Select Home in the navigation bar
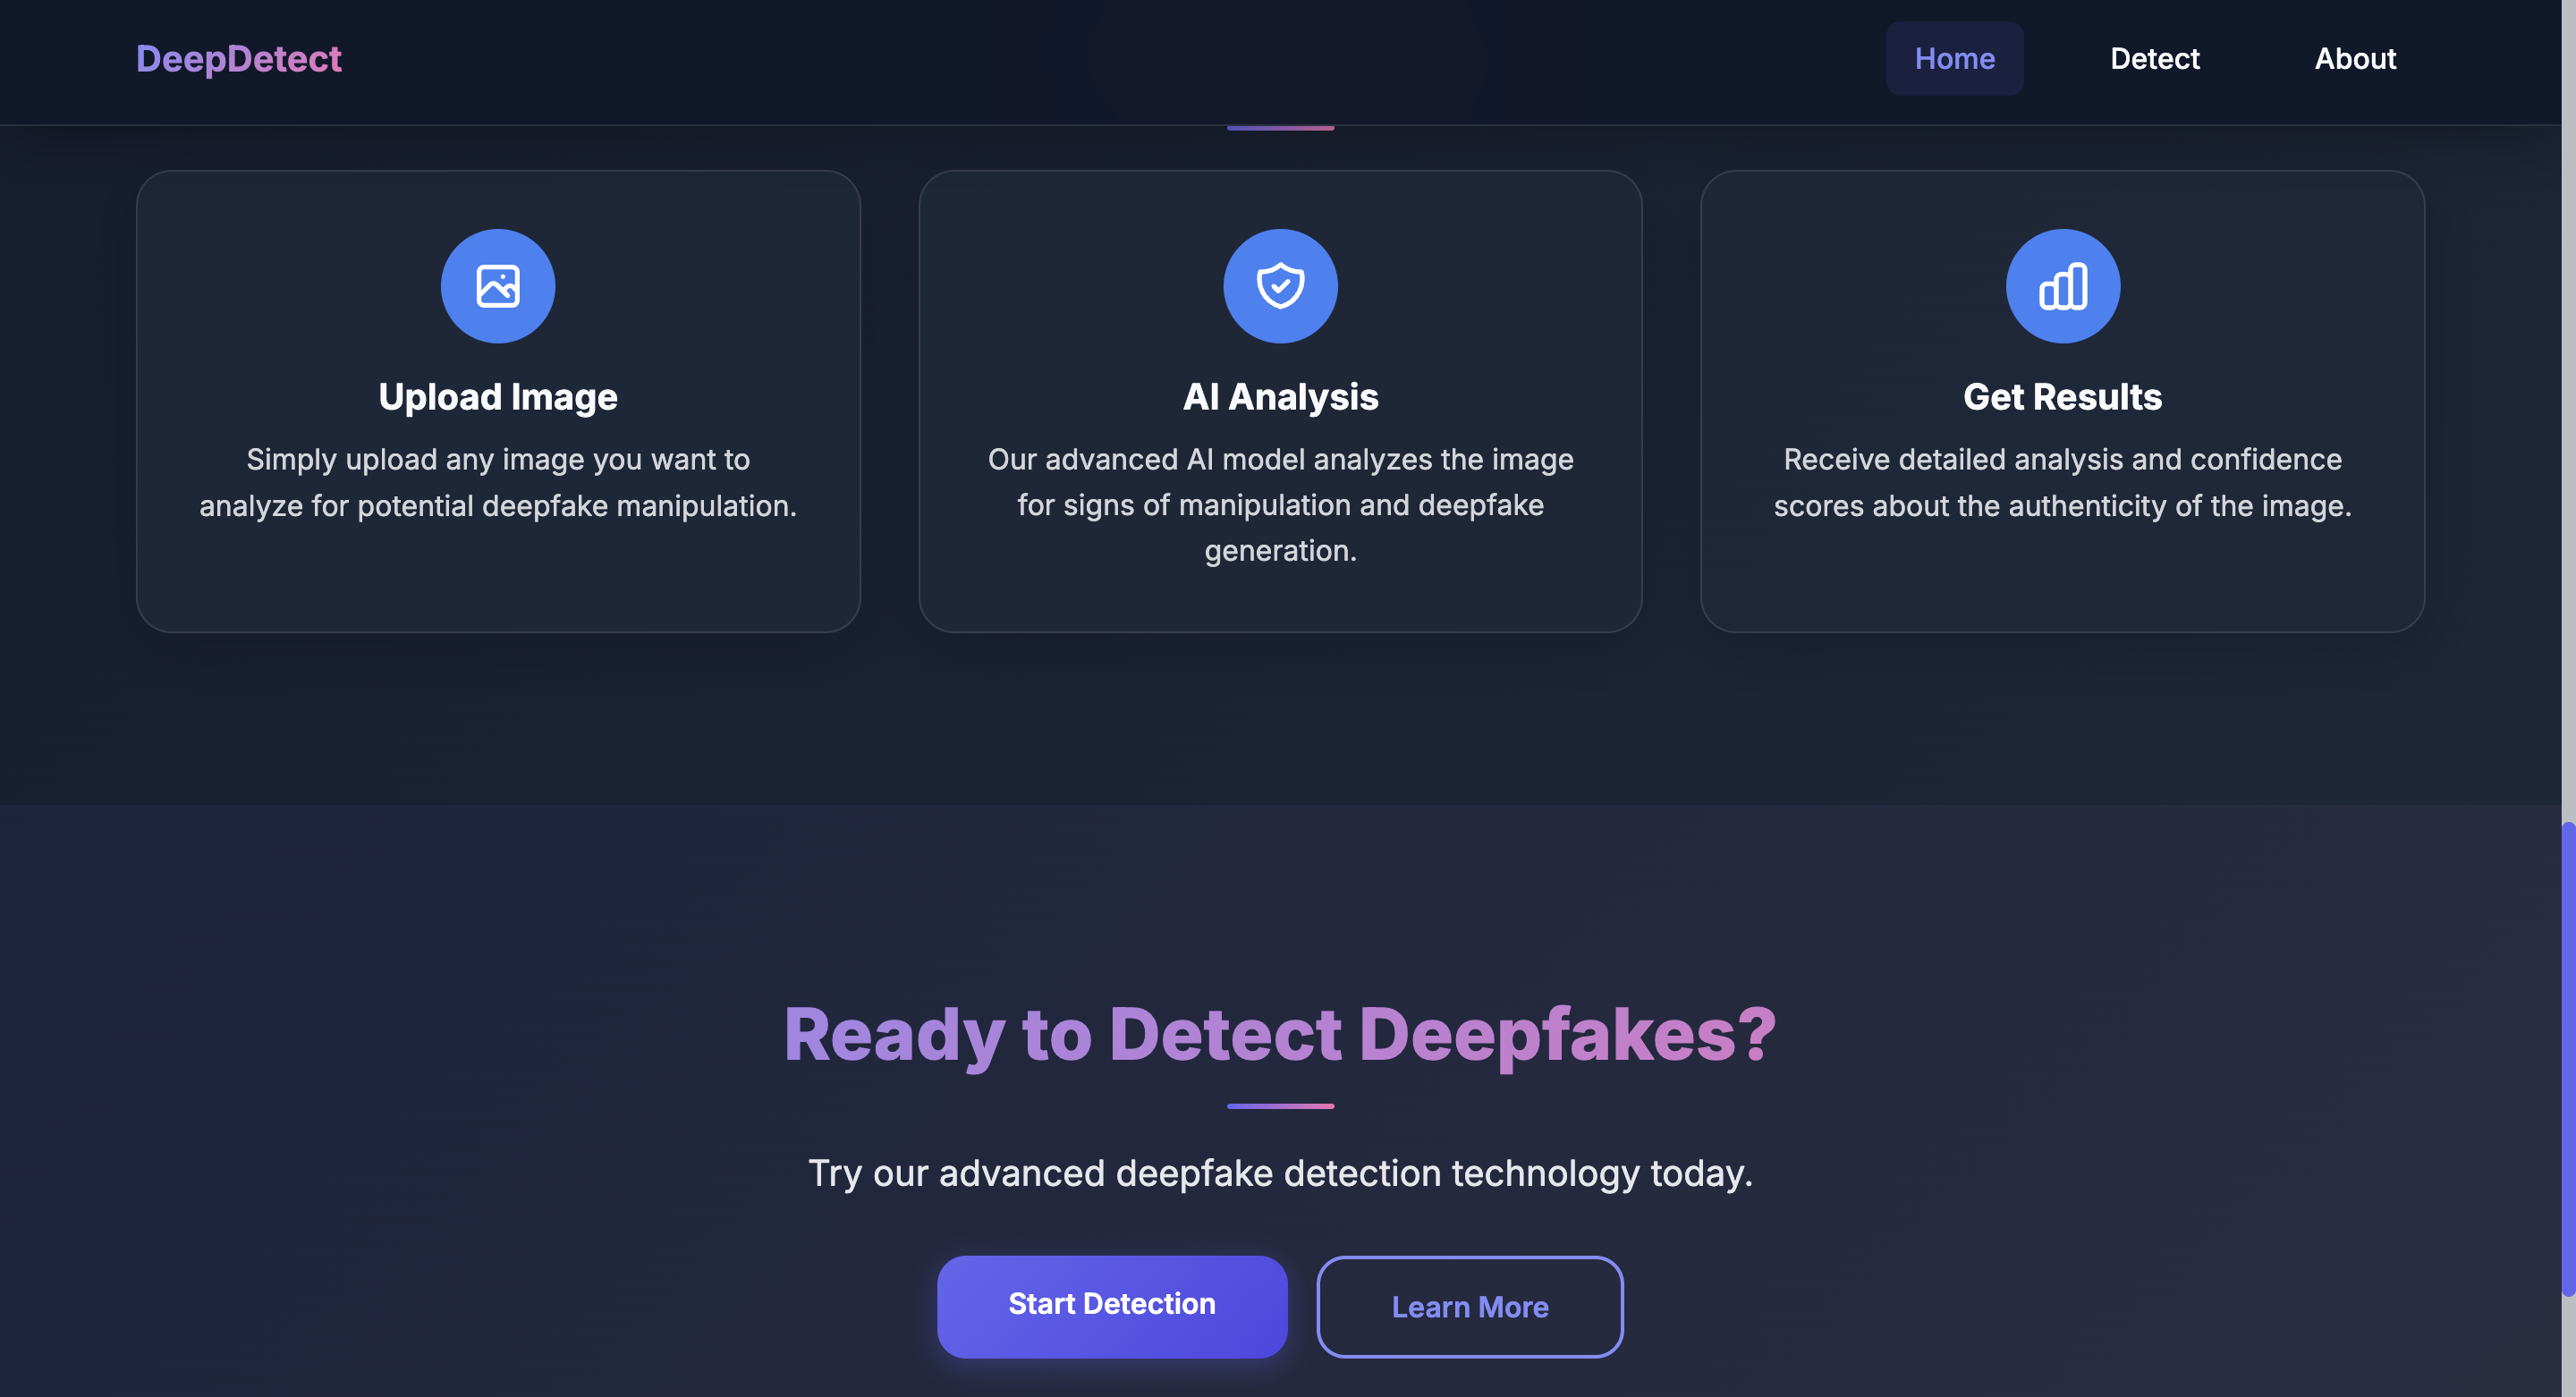This screenshot has height=1397, width=2576. 1954,58
